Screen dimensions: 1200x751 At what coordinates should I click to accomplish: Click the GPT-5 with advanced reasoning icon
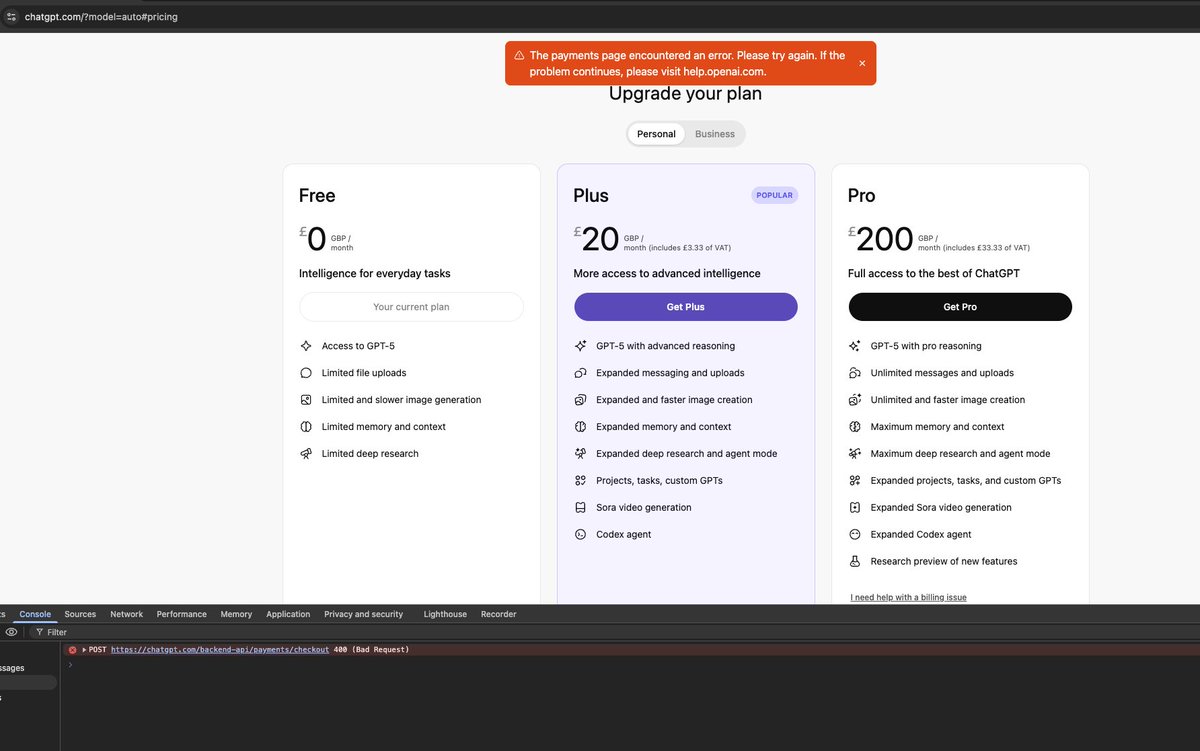[x=580, y=346]
